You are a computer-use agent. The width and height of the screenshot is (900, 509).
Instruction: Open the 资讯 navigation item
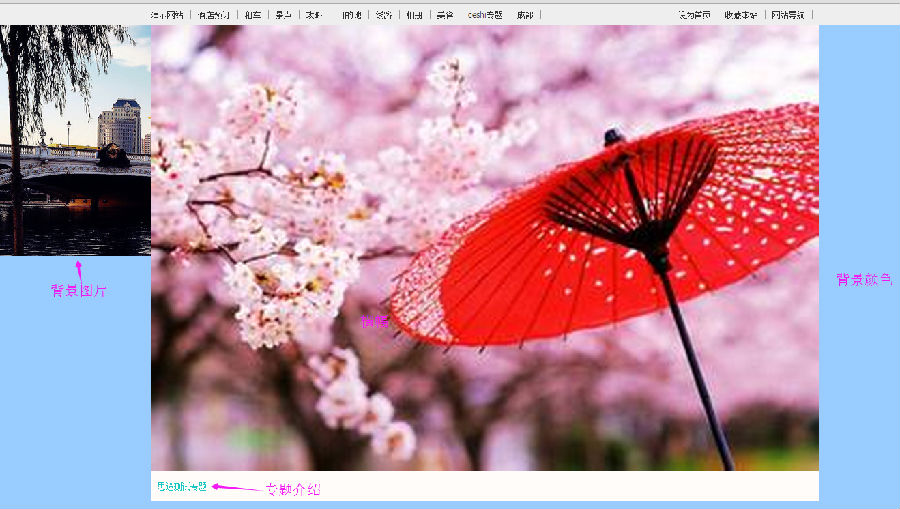[x=384, y=15]
